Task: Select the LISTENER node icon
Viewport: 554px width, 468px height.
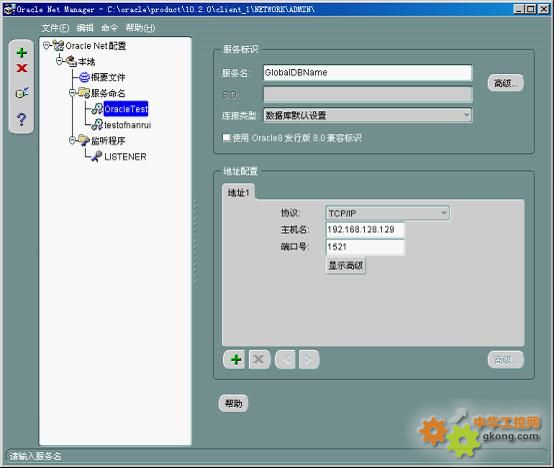Action: [x=96, y=156]
